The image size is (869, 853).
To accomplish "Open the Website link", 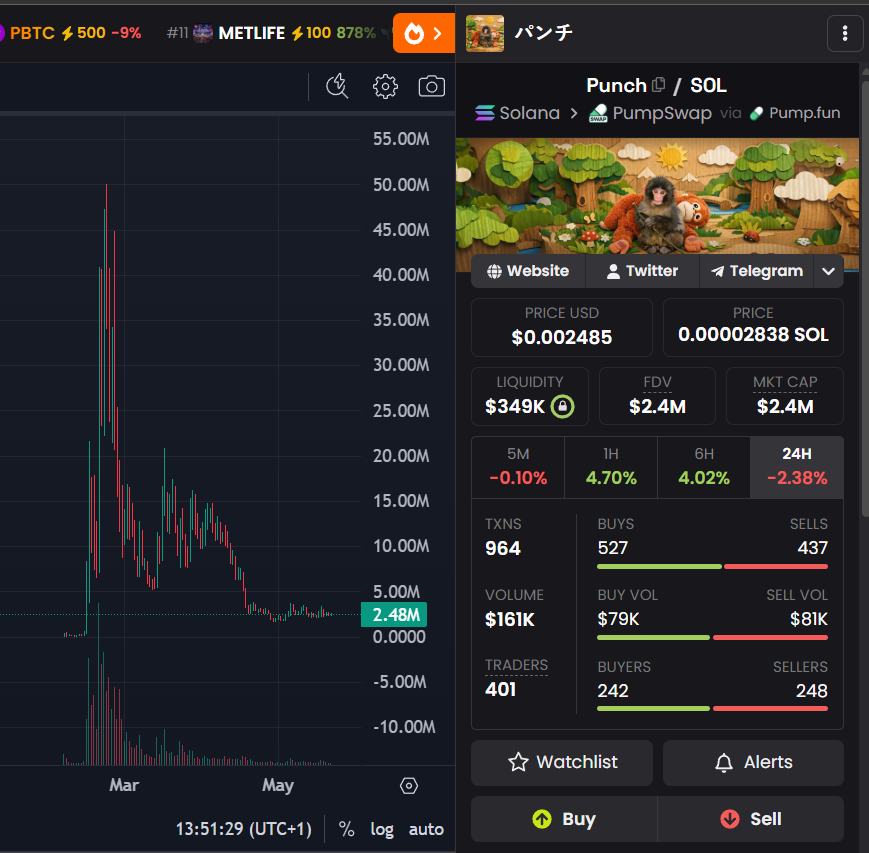I will [528, 271].
